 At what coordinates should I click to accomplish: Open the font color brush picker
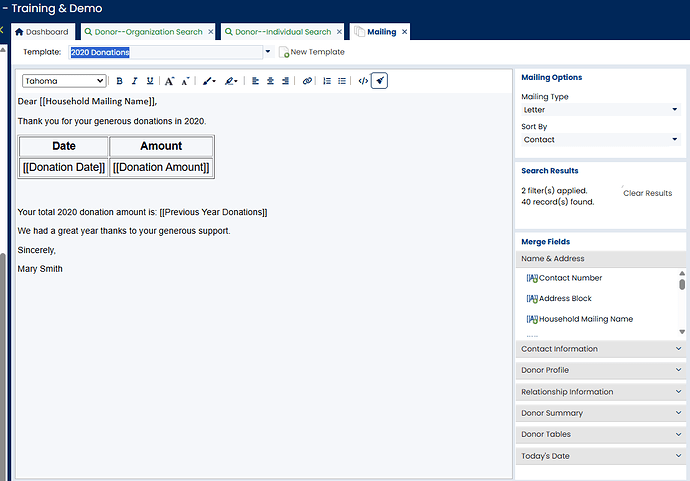pyautogui.click(x=209, y=81)
